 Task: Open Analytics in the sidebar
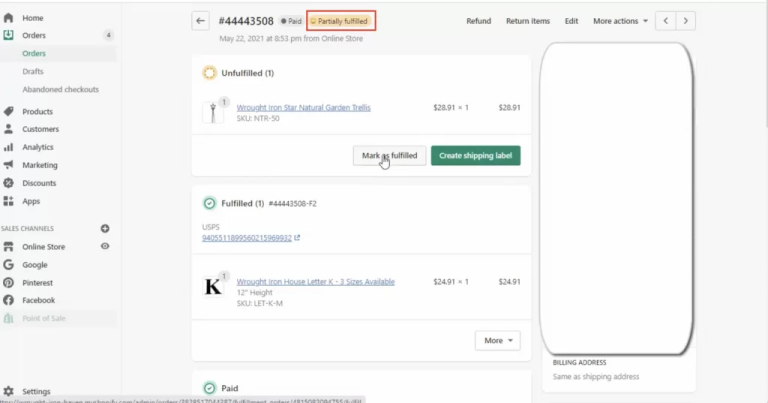point(38,147)
